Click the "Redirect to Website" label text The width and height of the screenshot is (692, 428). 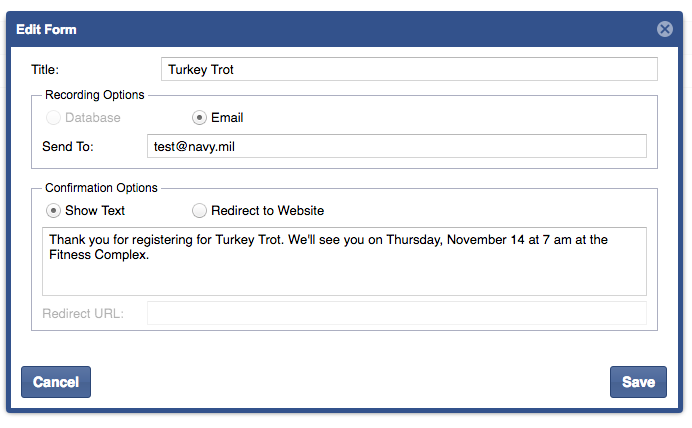[267, 211]
